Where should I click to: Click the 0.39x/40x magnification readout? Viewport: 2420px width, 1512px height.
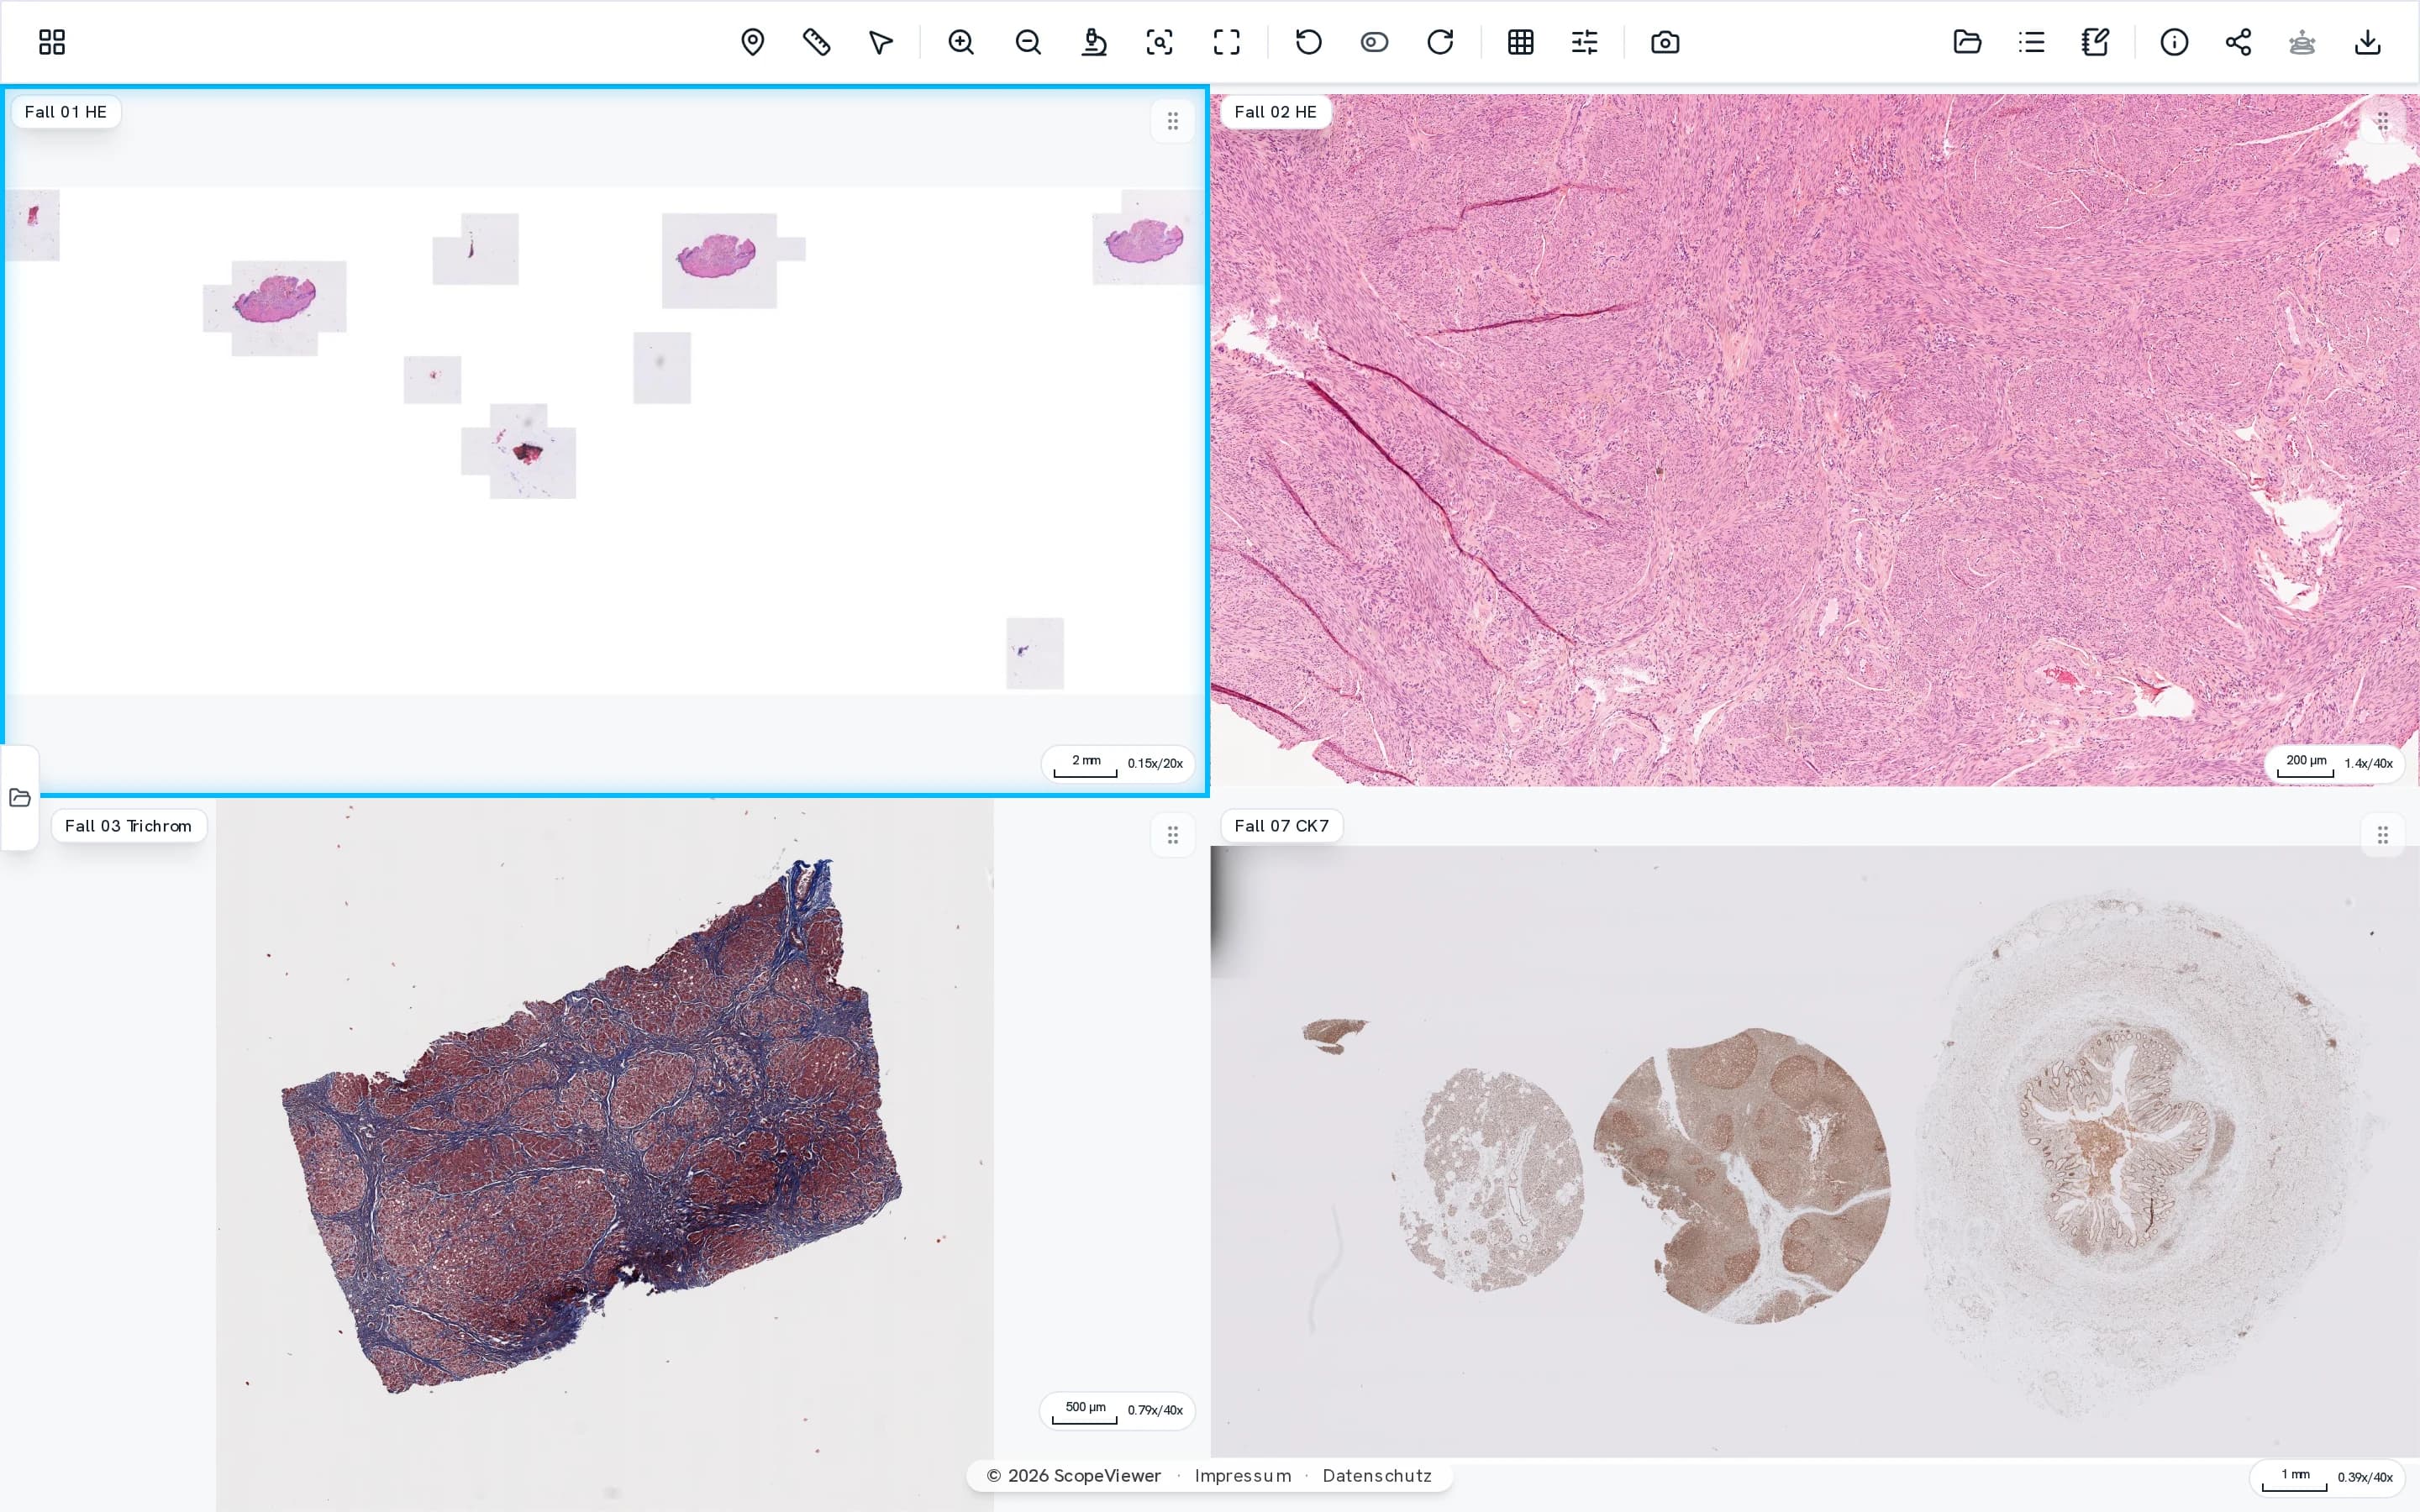tap(2365, 1478)
